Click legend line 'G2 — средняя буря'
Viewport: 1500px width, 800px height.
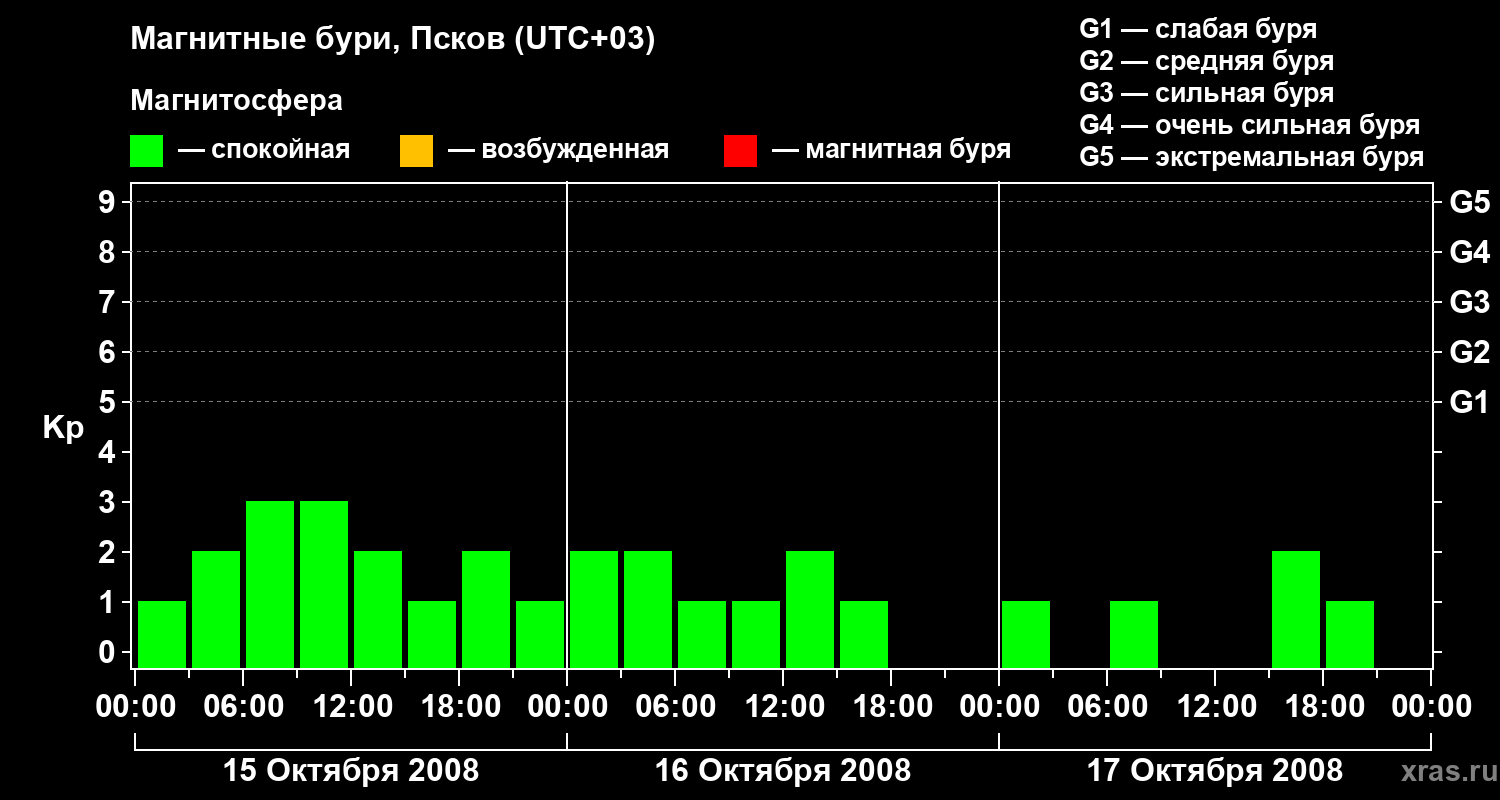1207,61
